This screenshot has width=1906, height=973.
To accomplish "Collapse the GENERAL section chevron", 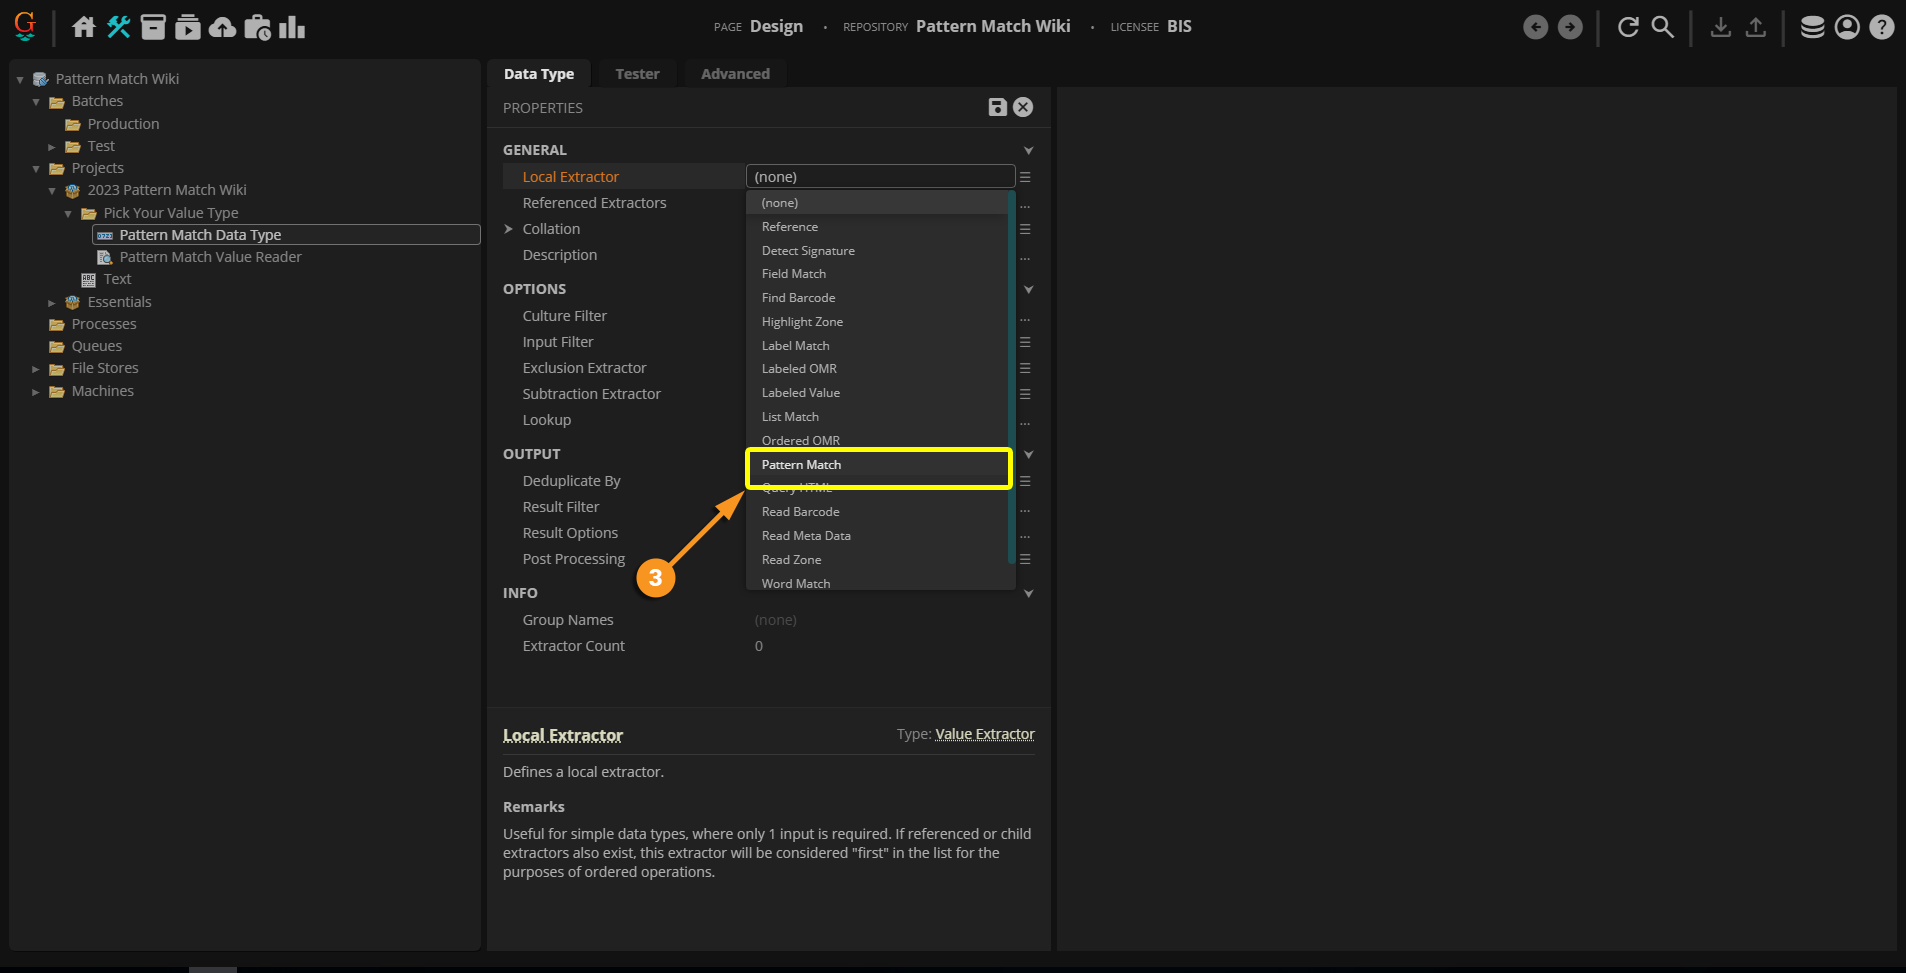I will coord(1028,151).
